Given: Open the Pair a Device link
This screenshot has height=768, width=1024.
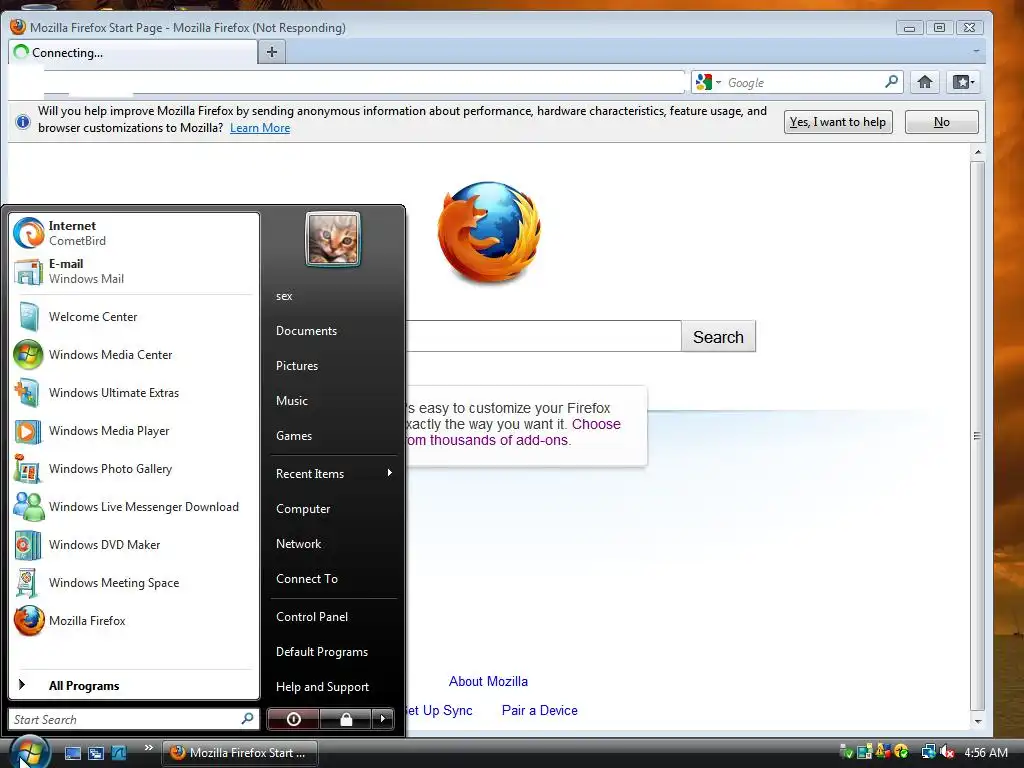Looking at the screenshot, I should [539, 711].
